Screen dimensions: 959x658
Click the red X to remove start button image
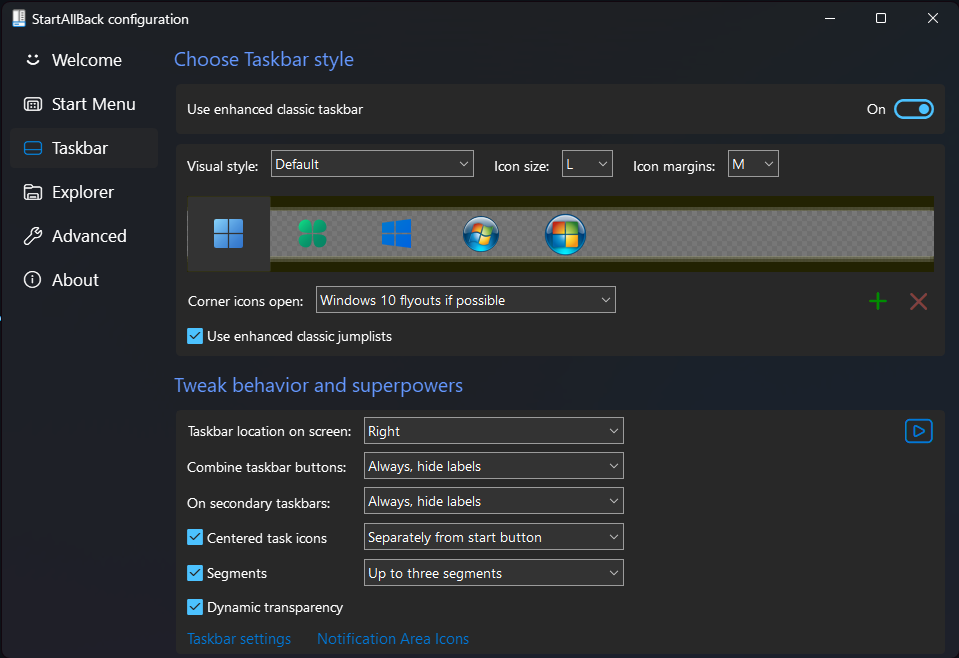pos(918,300)
